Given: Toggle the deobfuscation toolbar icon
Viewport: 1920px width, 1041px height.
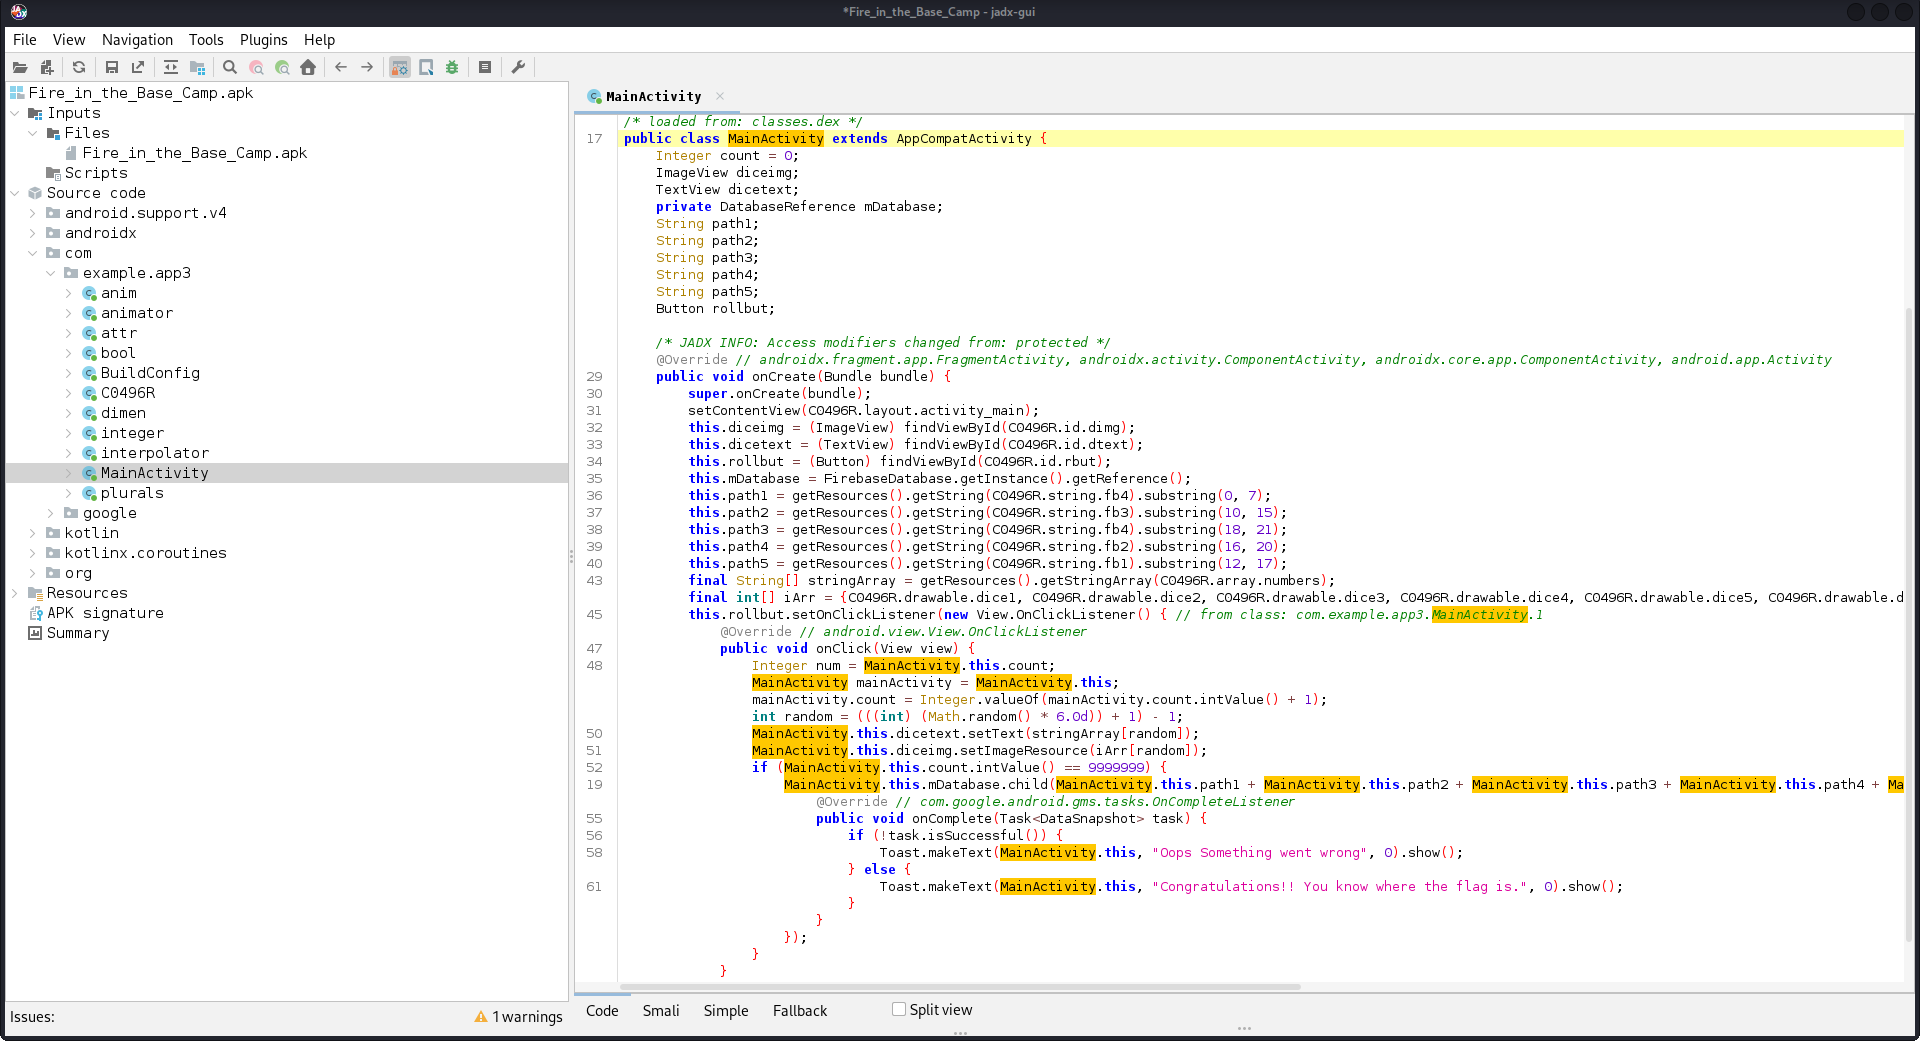Looking at the screenshot, I should [400, 67].
